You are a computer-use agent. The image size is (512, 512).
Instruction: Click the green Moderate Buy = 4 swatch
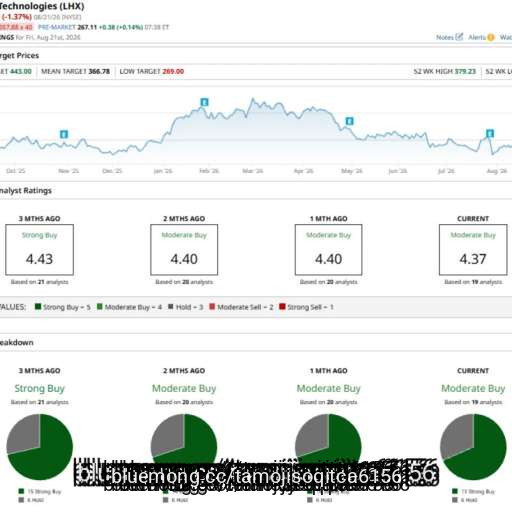(x=99, y=306)
